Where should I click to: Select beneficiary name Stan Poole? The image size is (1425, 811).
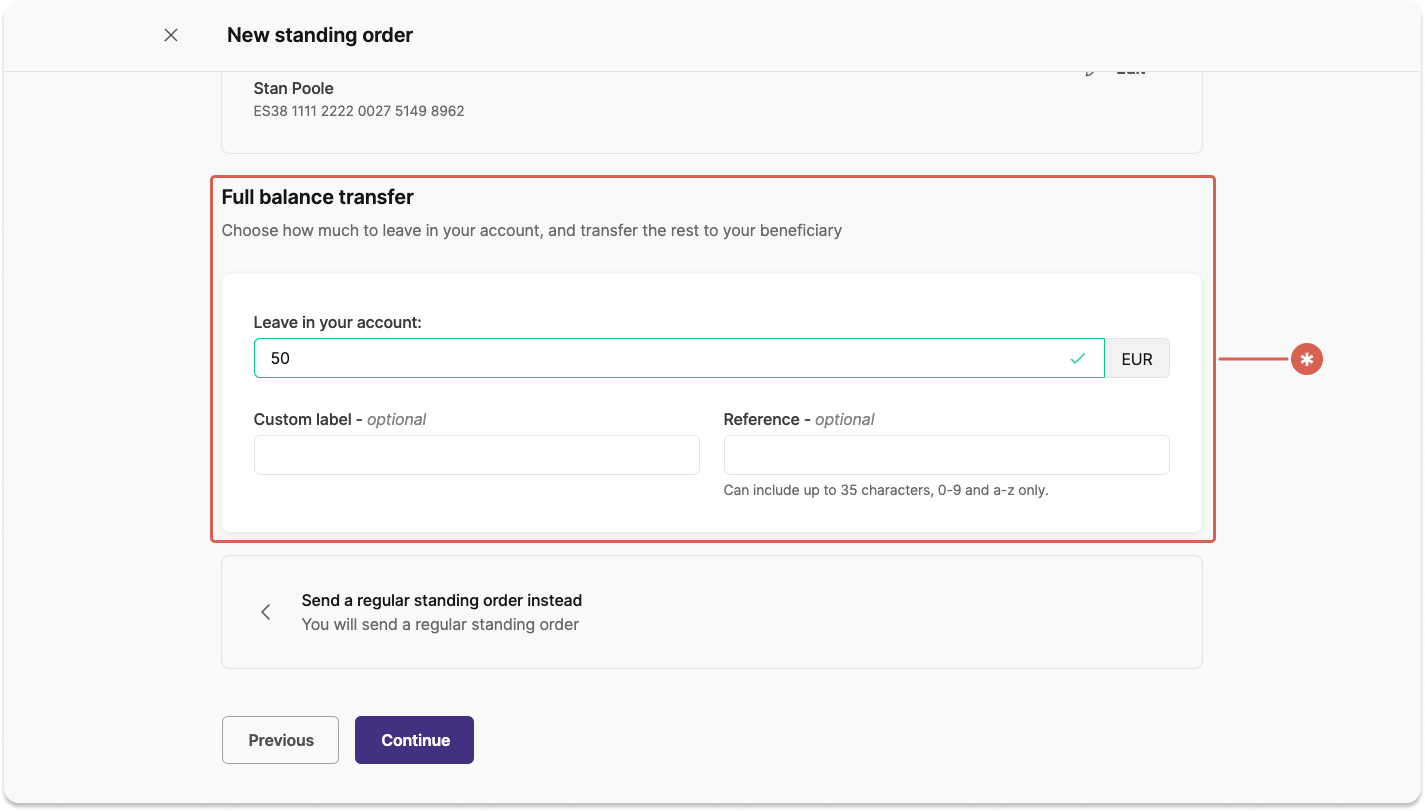(294, 88)
